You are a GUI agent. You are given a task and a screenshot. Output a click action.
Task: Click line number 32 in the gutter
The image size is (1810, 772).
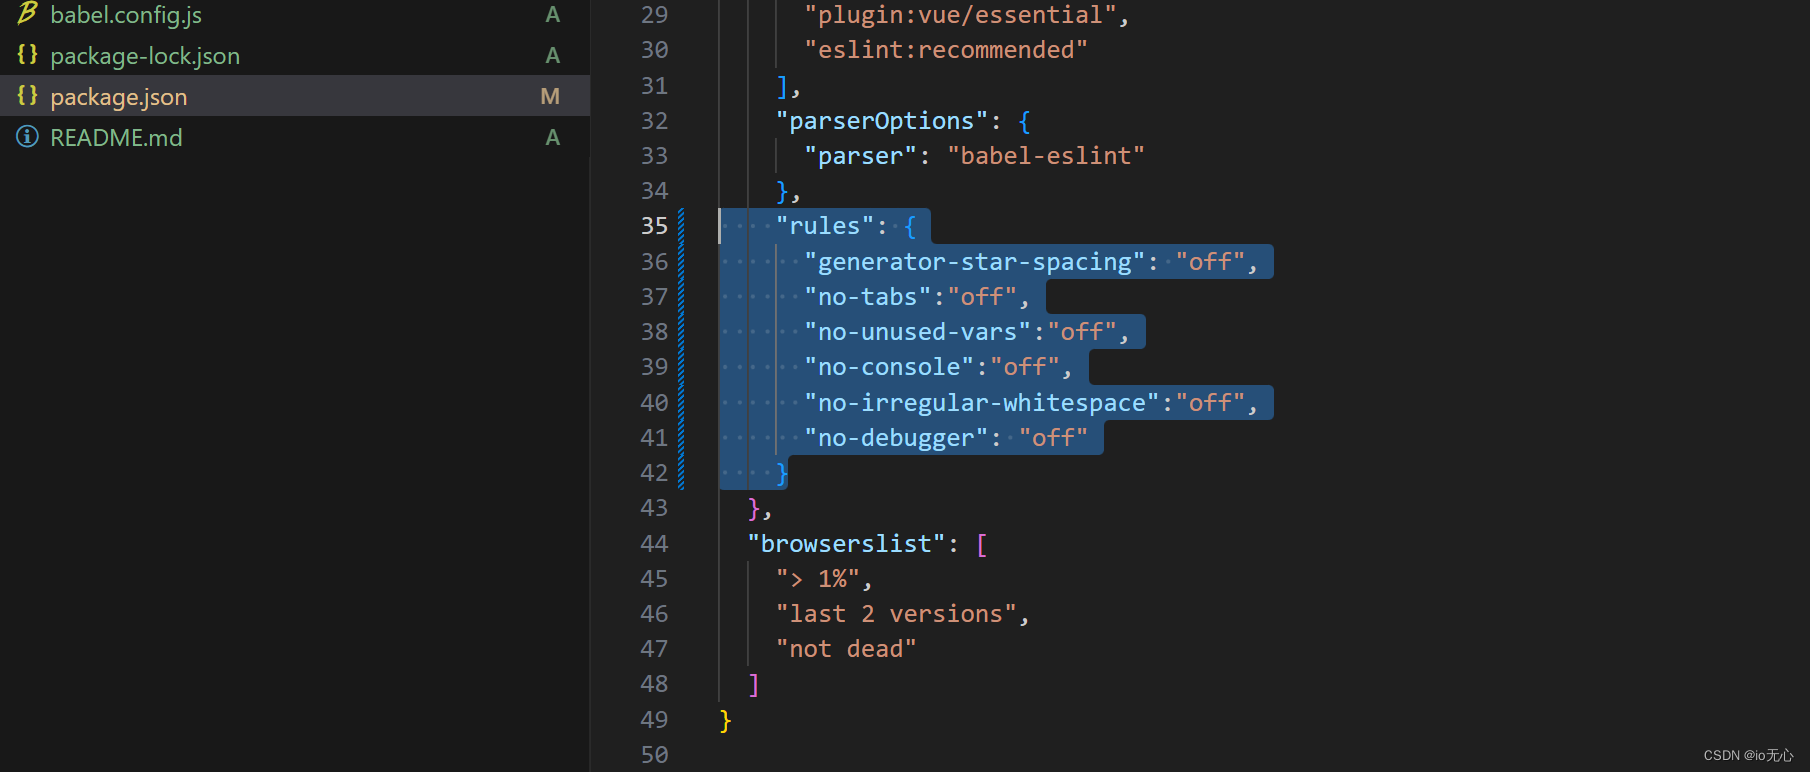point(654,121)
